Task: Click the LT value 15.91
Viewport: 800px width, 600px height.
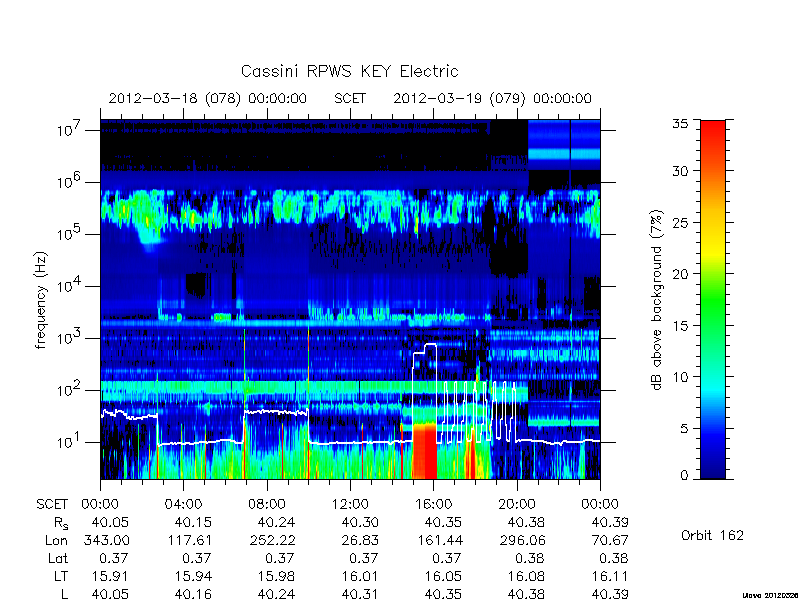Action: [110, 576]
